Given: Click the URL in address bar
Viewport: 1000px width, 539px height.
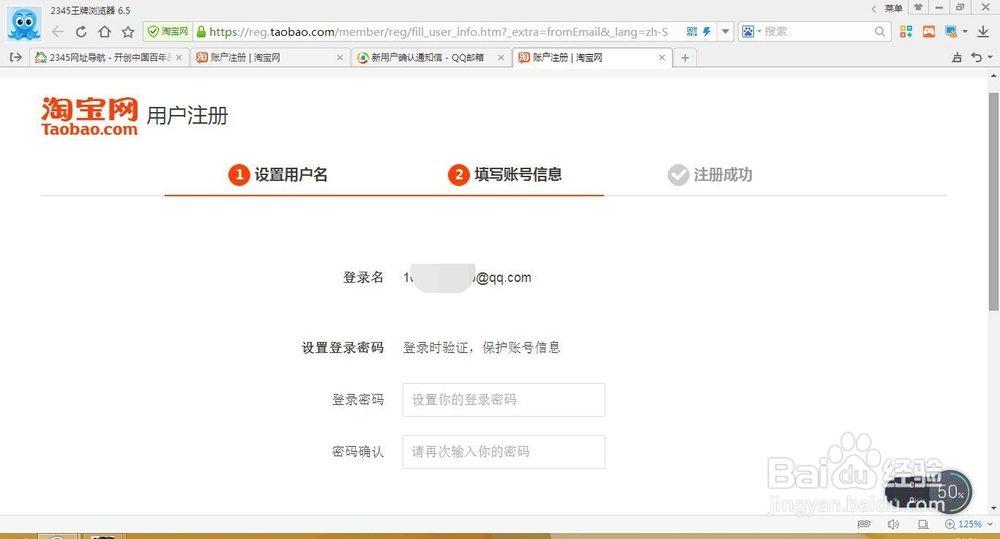Looking at the screenshot, I should [x=439, y=31].
